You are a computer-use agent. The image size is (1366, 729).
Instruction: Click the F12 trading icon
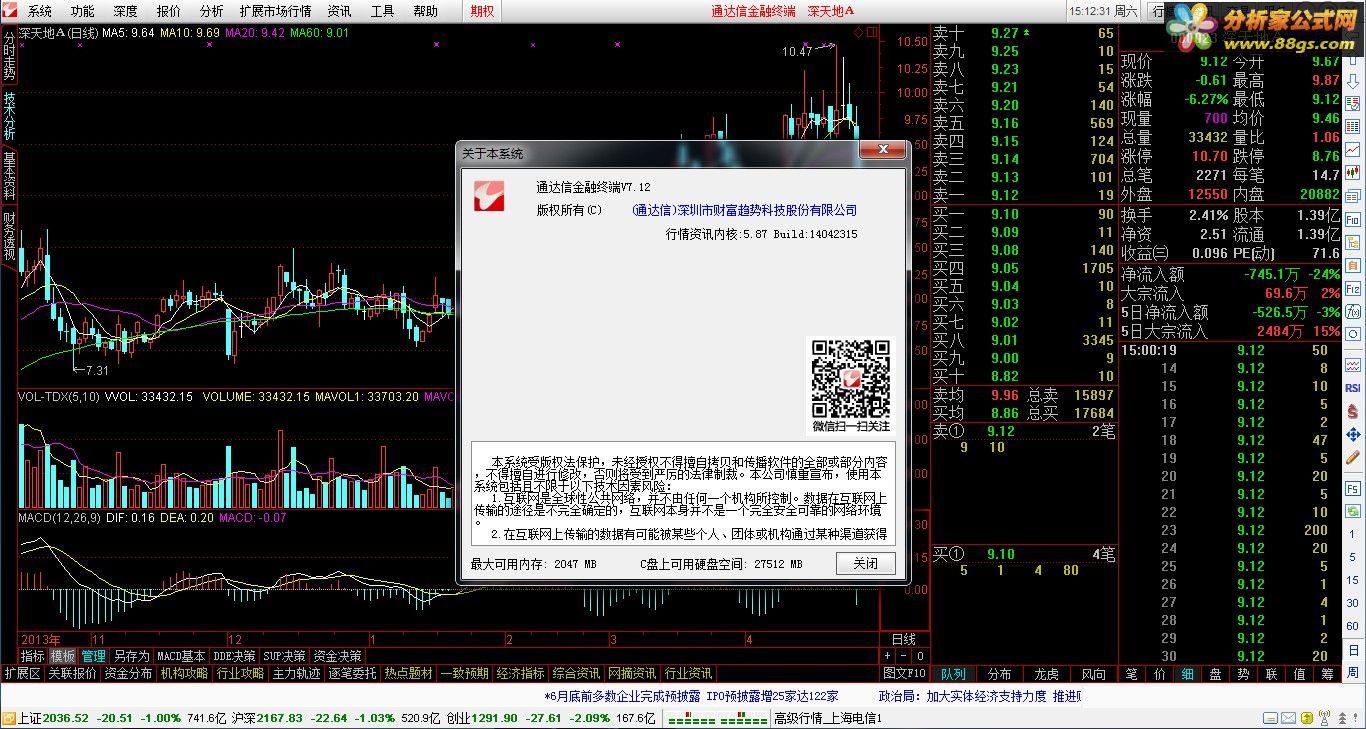[x=1353, y=288]
